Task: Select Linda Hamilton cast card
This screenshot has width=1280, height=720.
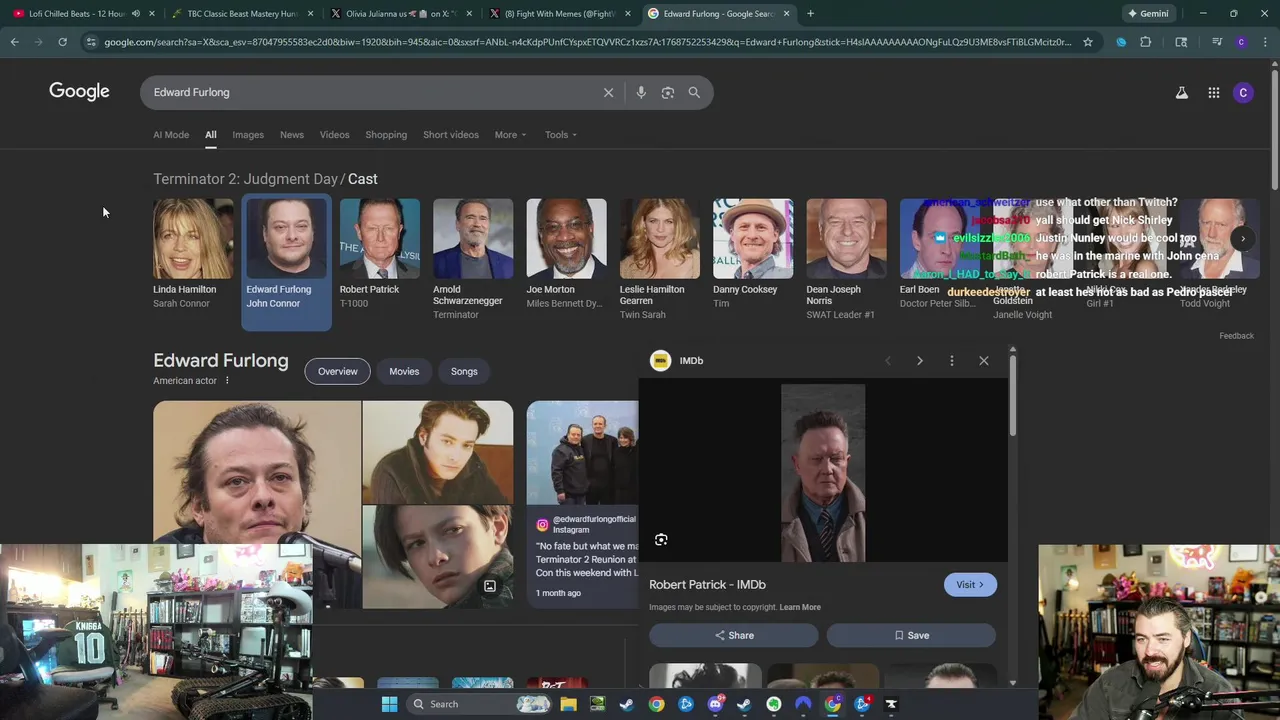Action: 192,254
